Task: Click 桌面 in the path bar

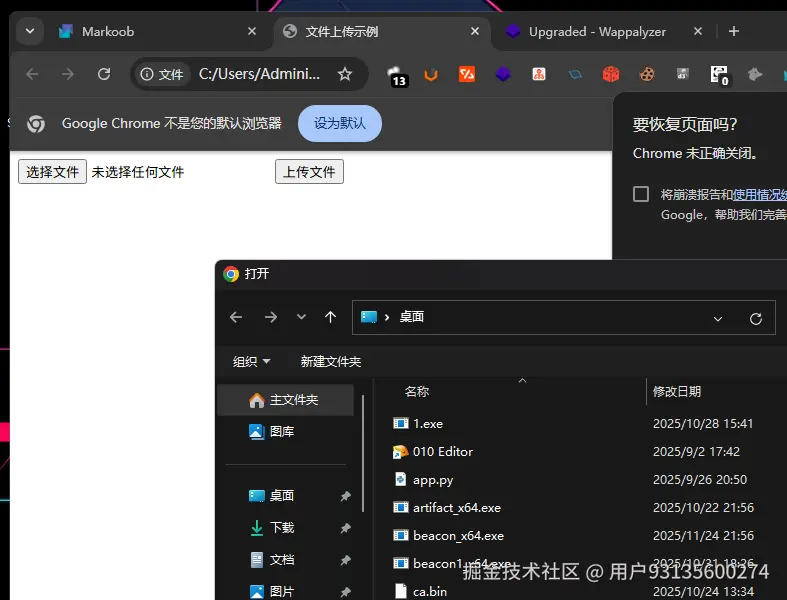Action: coord(412,317)
